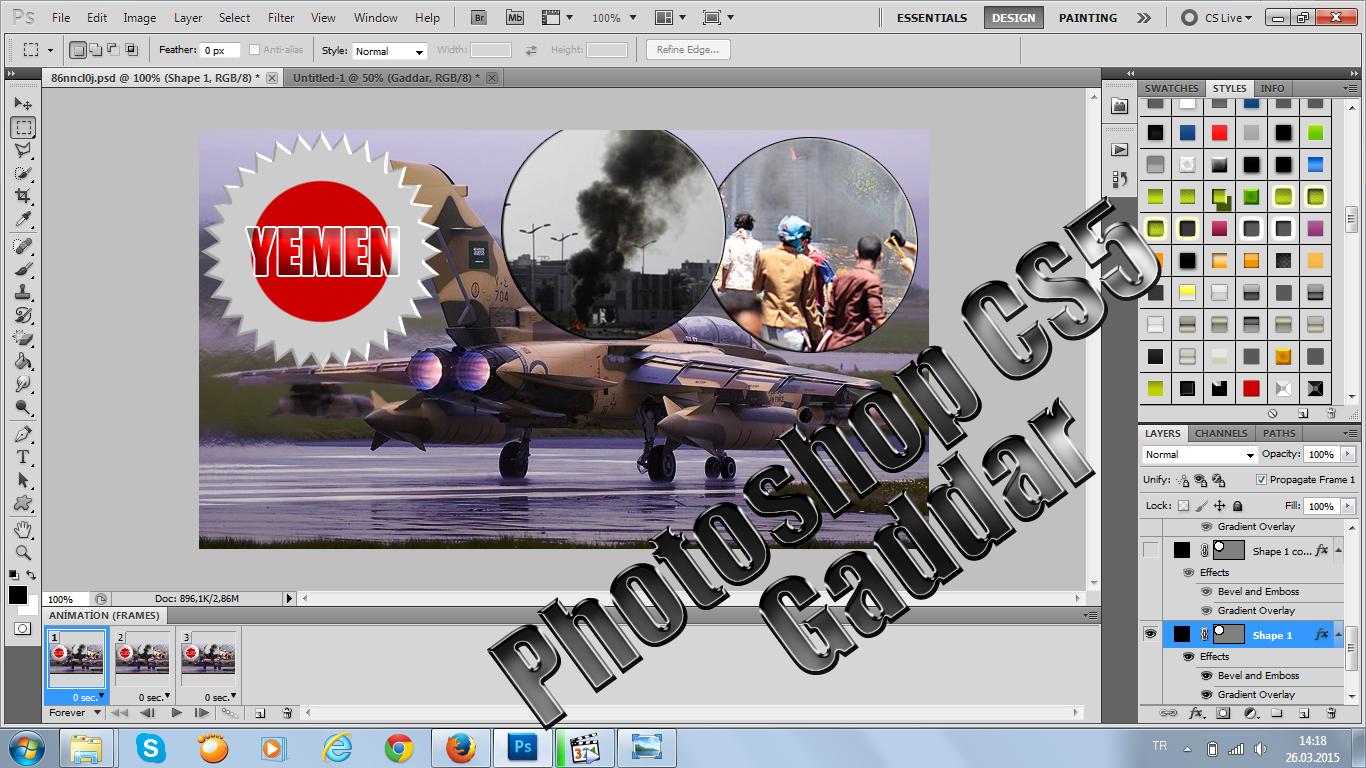Switch to the Untitled-1 document tab
This screenshot has width=1366, height=768.
click(386, 77)
